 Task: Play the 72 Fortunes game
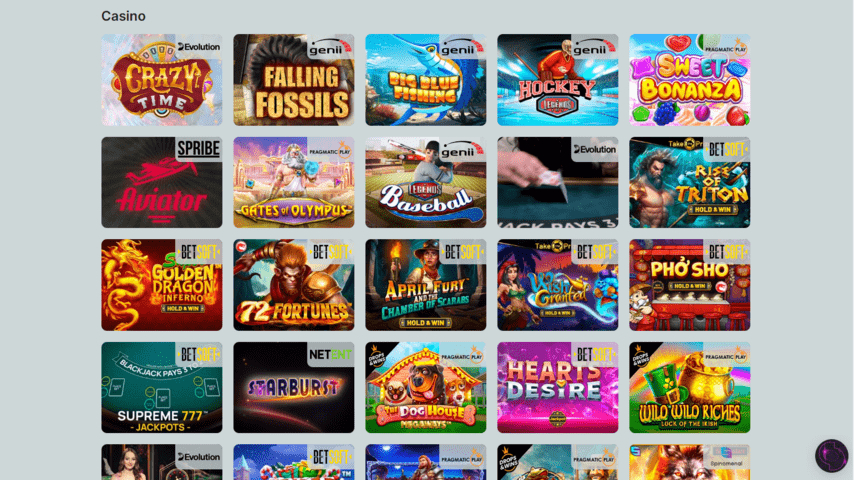294,285
